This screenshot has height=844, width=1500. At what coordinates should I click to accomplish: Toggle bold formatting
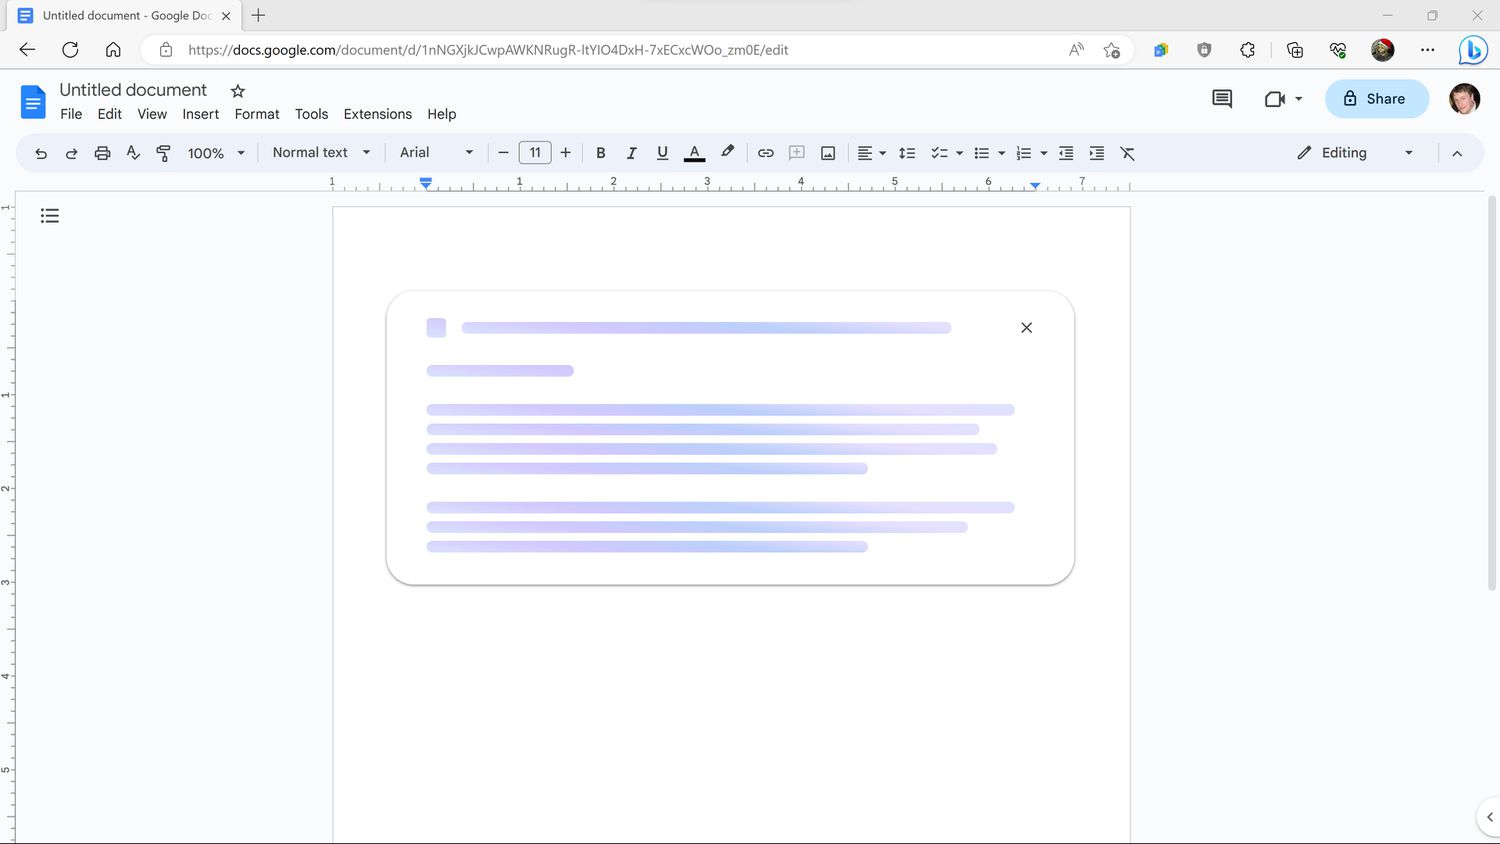(x=600, y=153)
